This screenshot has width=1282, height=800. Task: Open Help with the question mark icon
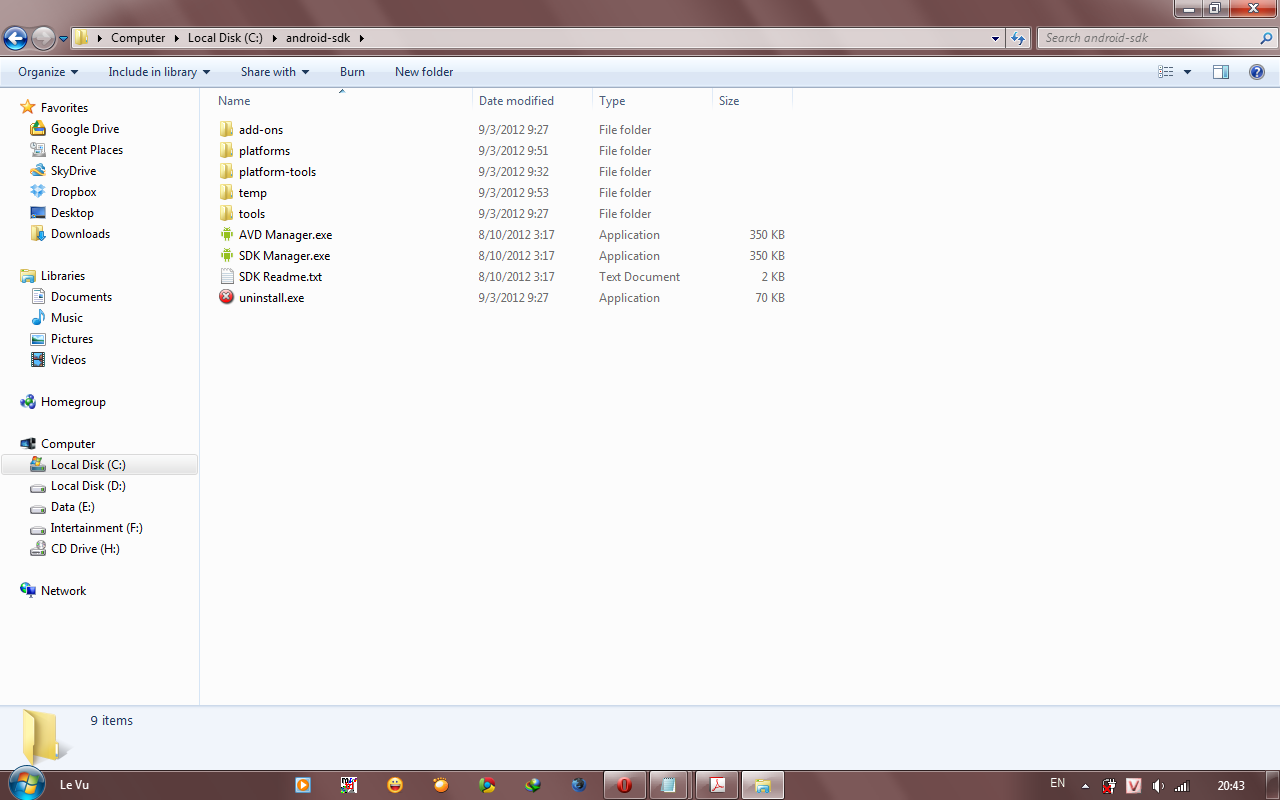click(x=1257, y=72)
